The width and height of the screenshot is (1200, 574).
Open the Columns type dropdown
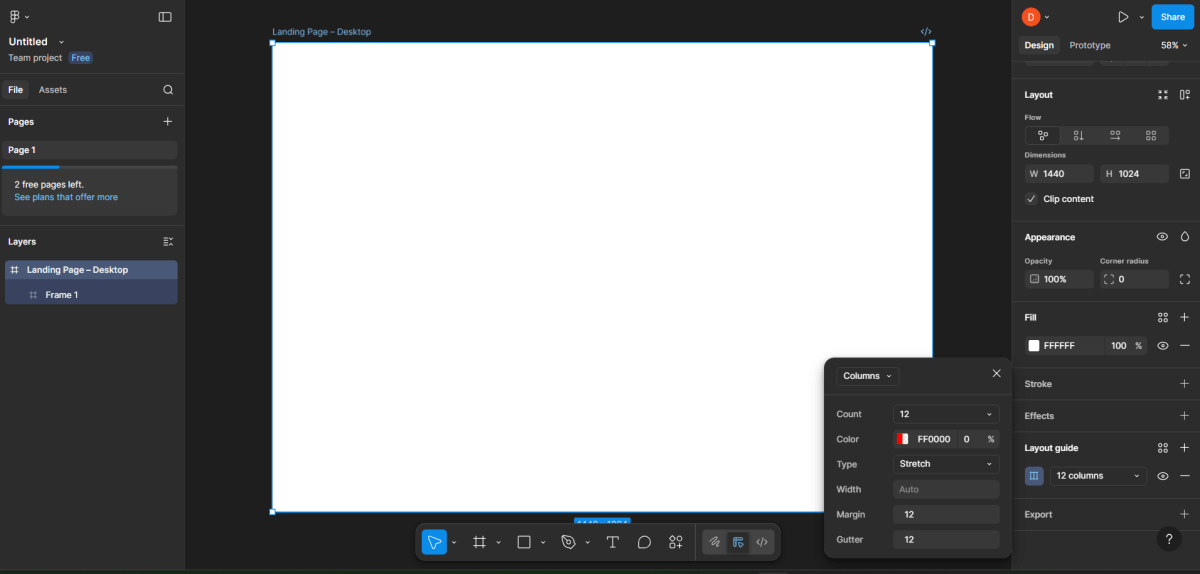pos(867,376)
